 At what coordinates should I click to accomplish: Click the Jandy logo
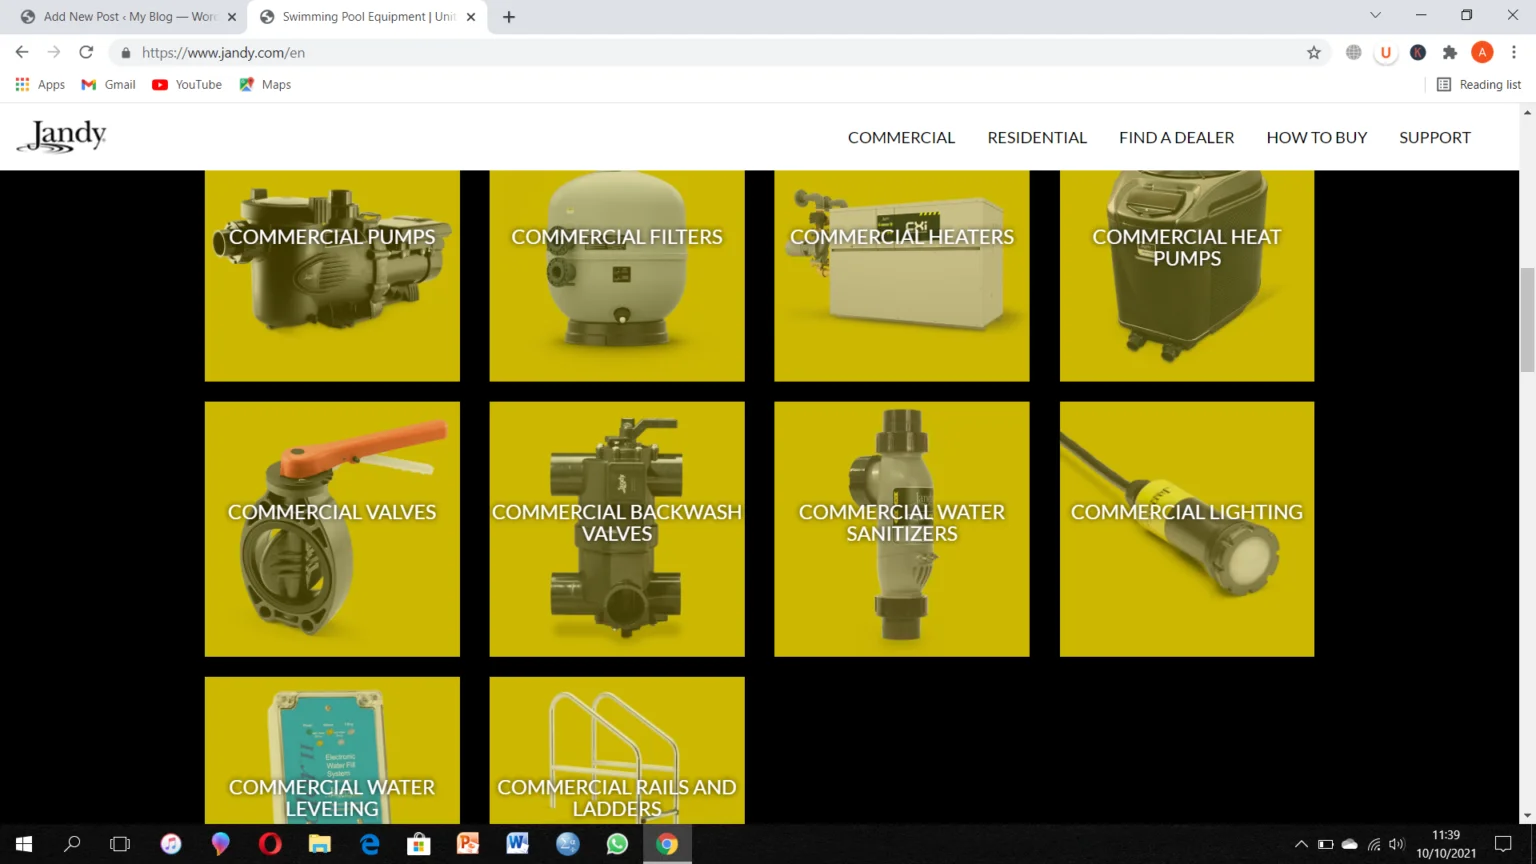[62, 136]
